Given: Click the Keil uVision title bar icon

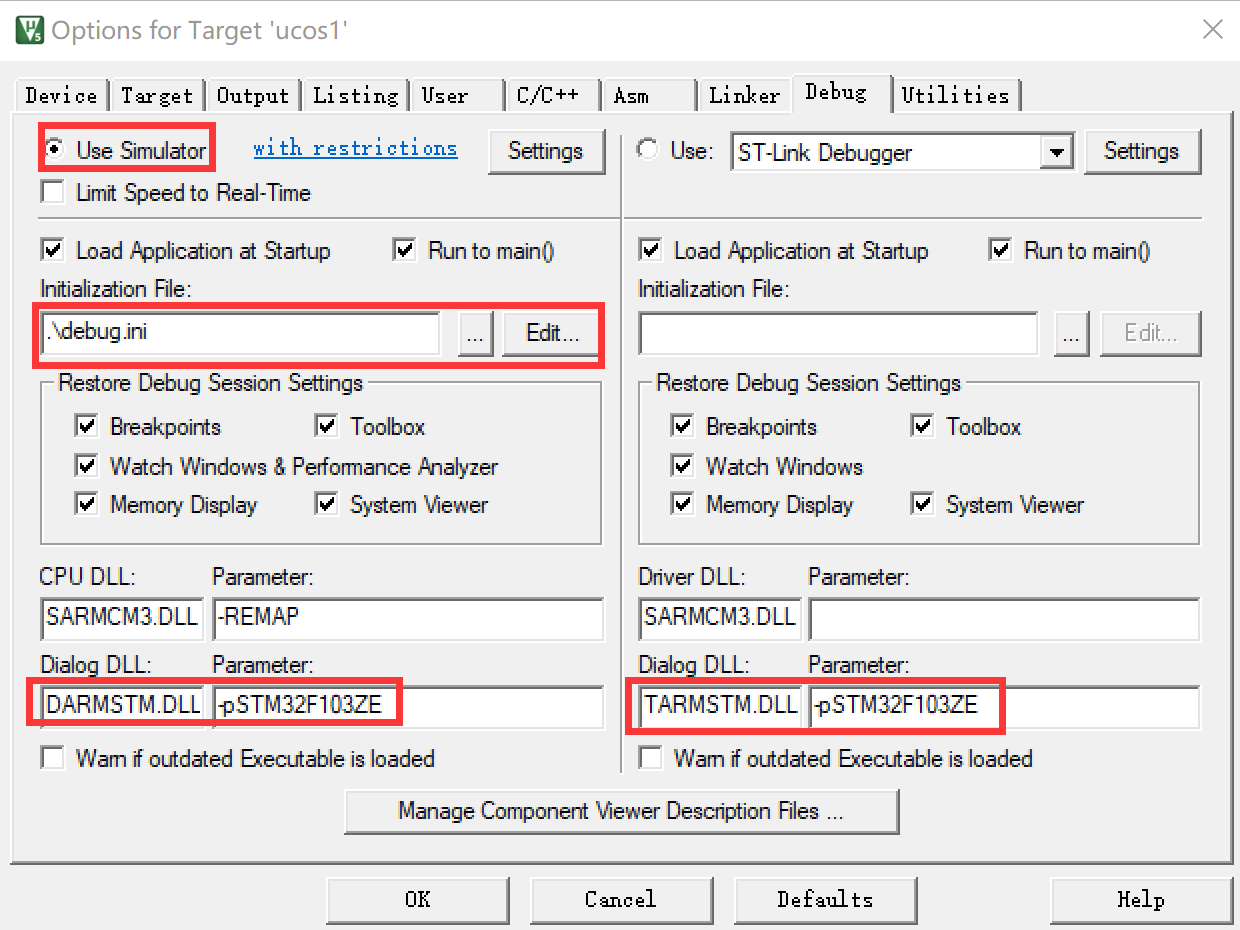Looking at the screenshot, I should pos(29,29).
